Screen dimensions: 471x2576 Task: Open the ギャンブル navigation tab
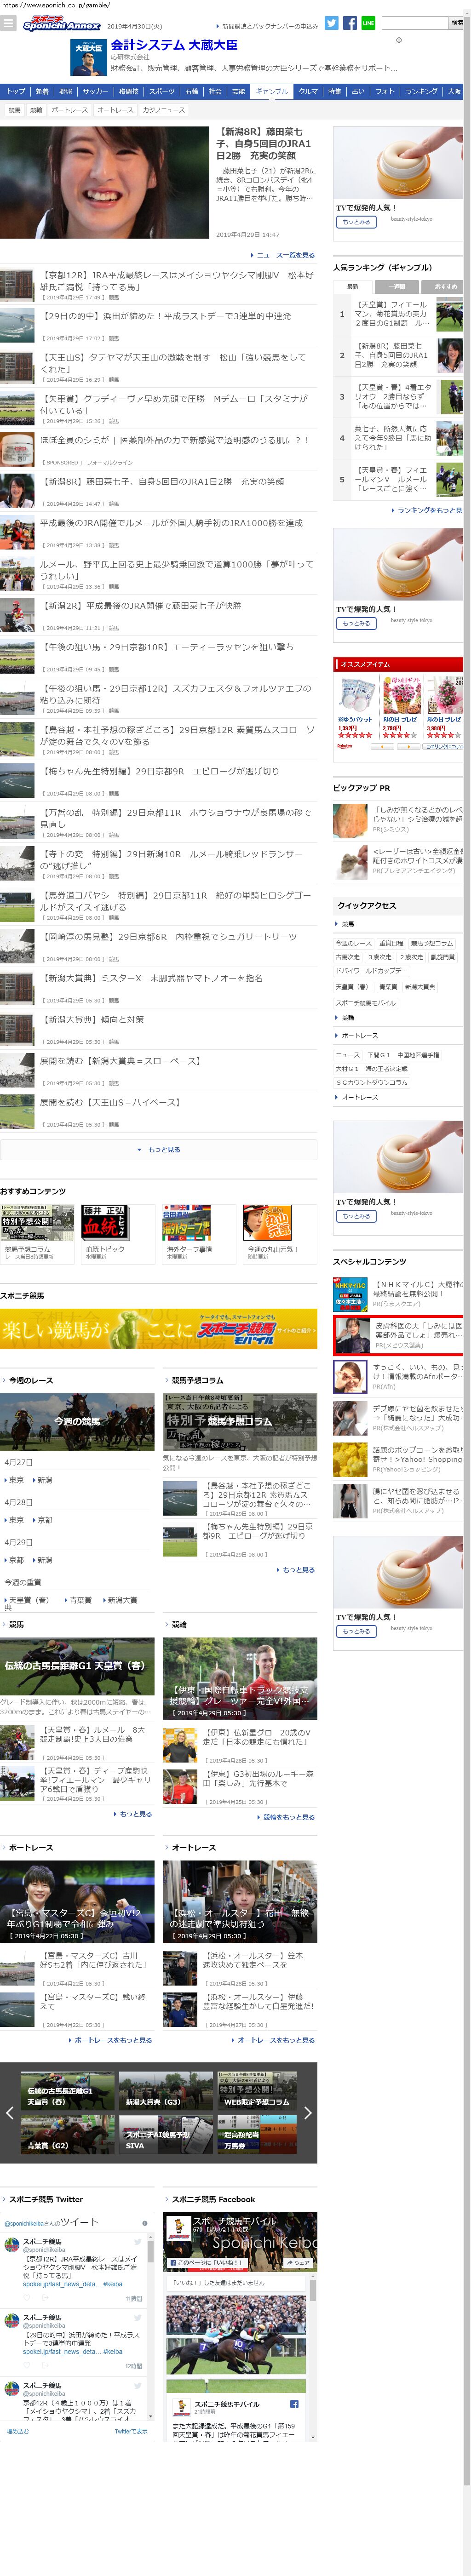[271, 91]
